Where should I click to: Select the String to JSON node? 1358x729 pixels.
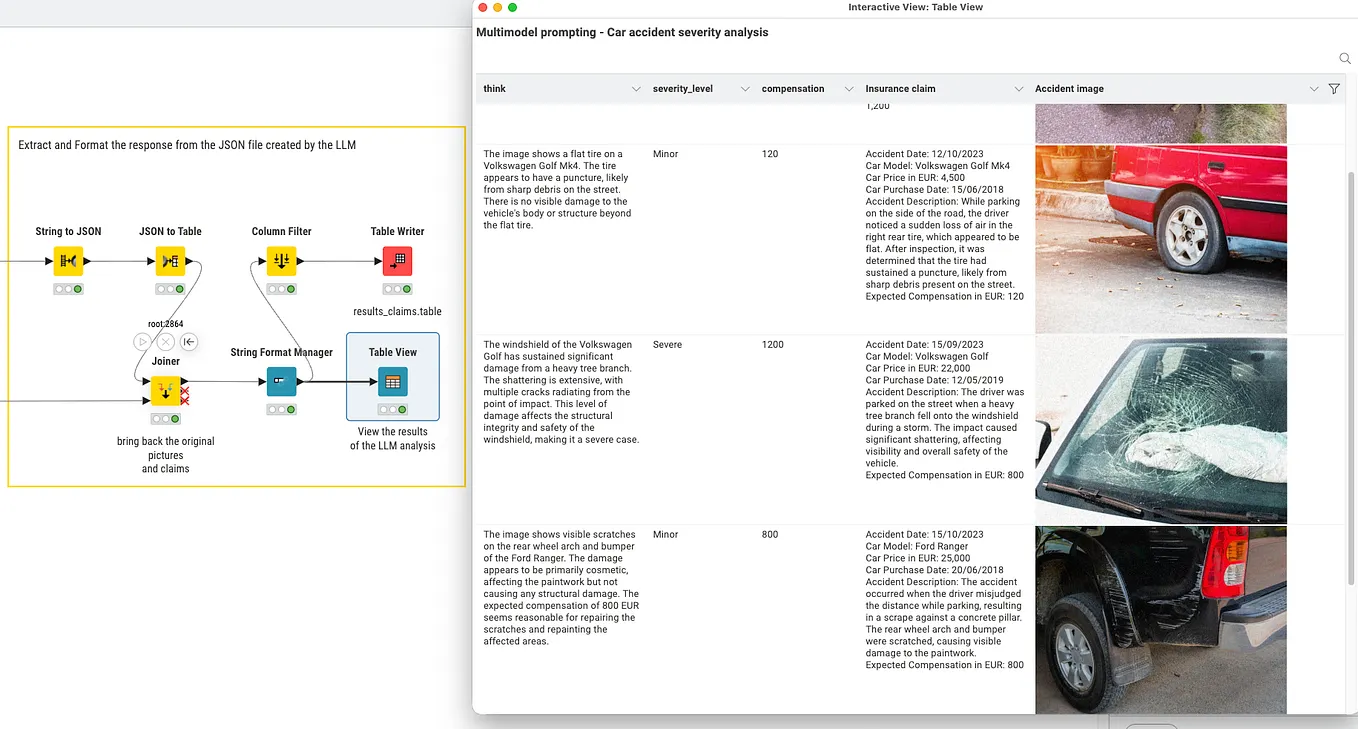coord(67,260)
